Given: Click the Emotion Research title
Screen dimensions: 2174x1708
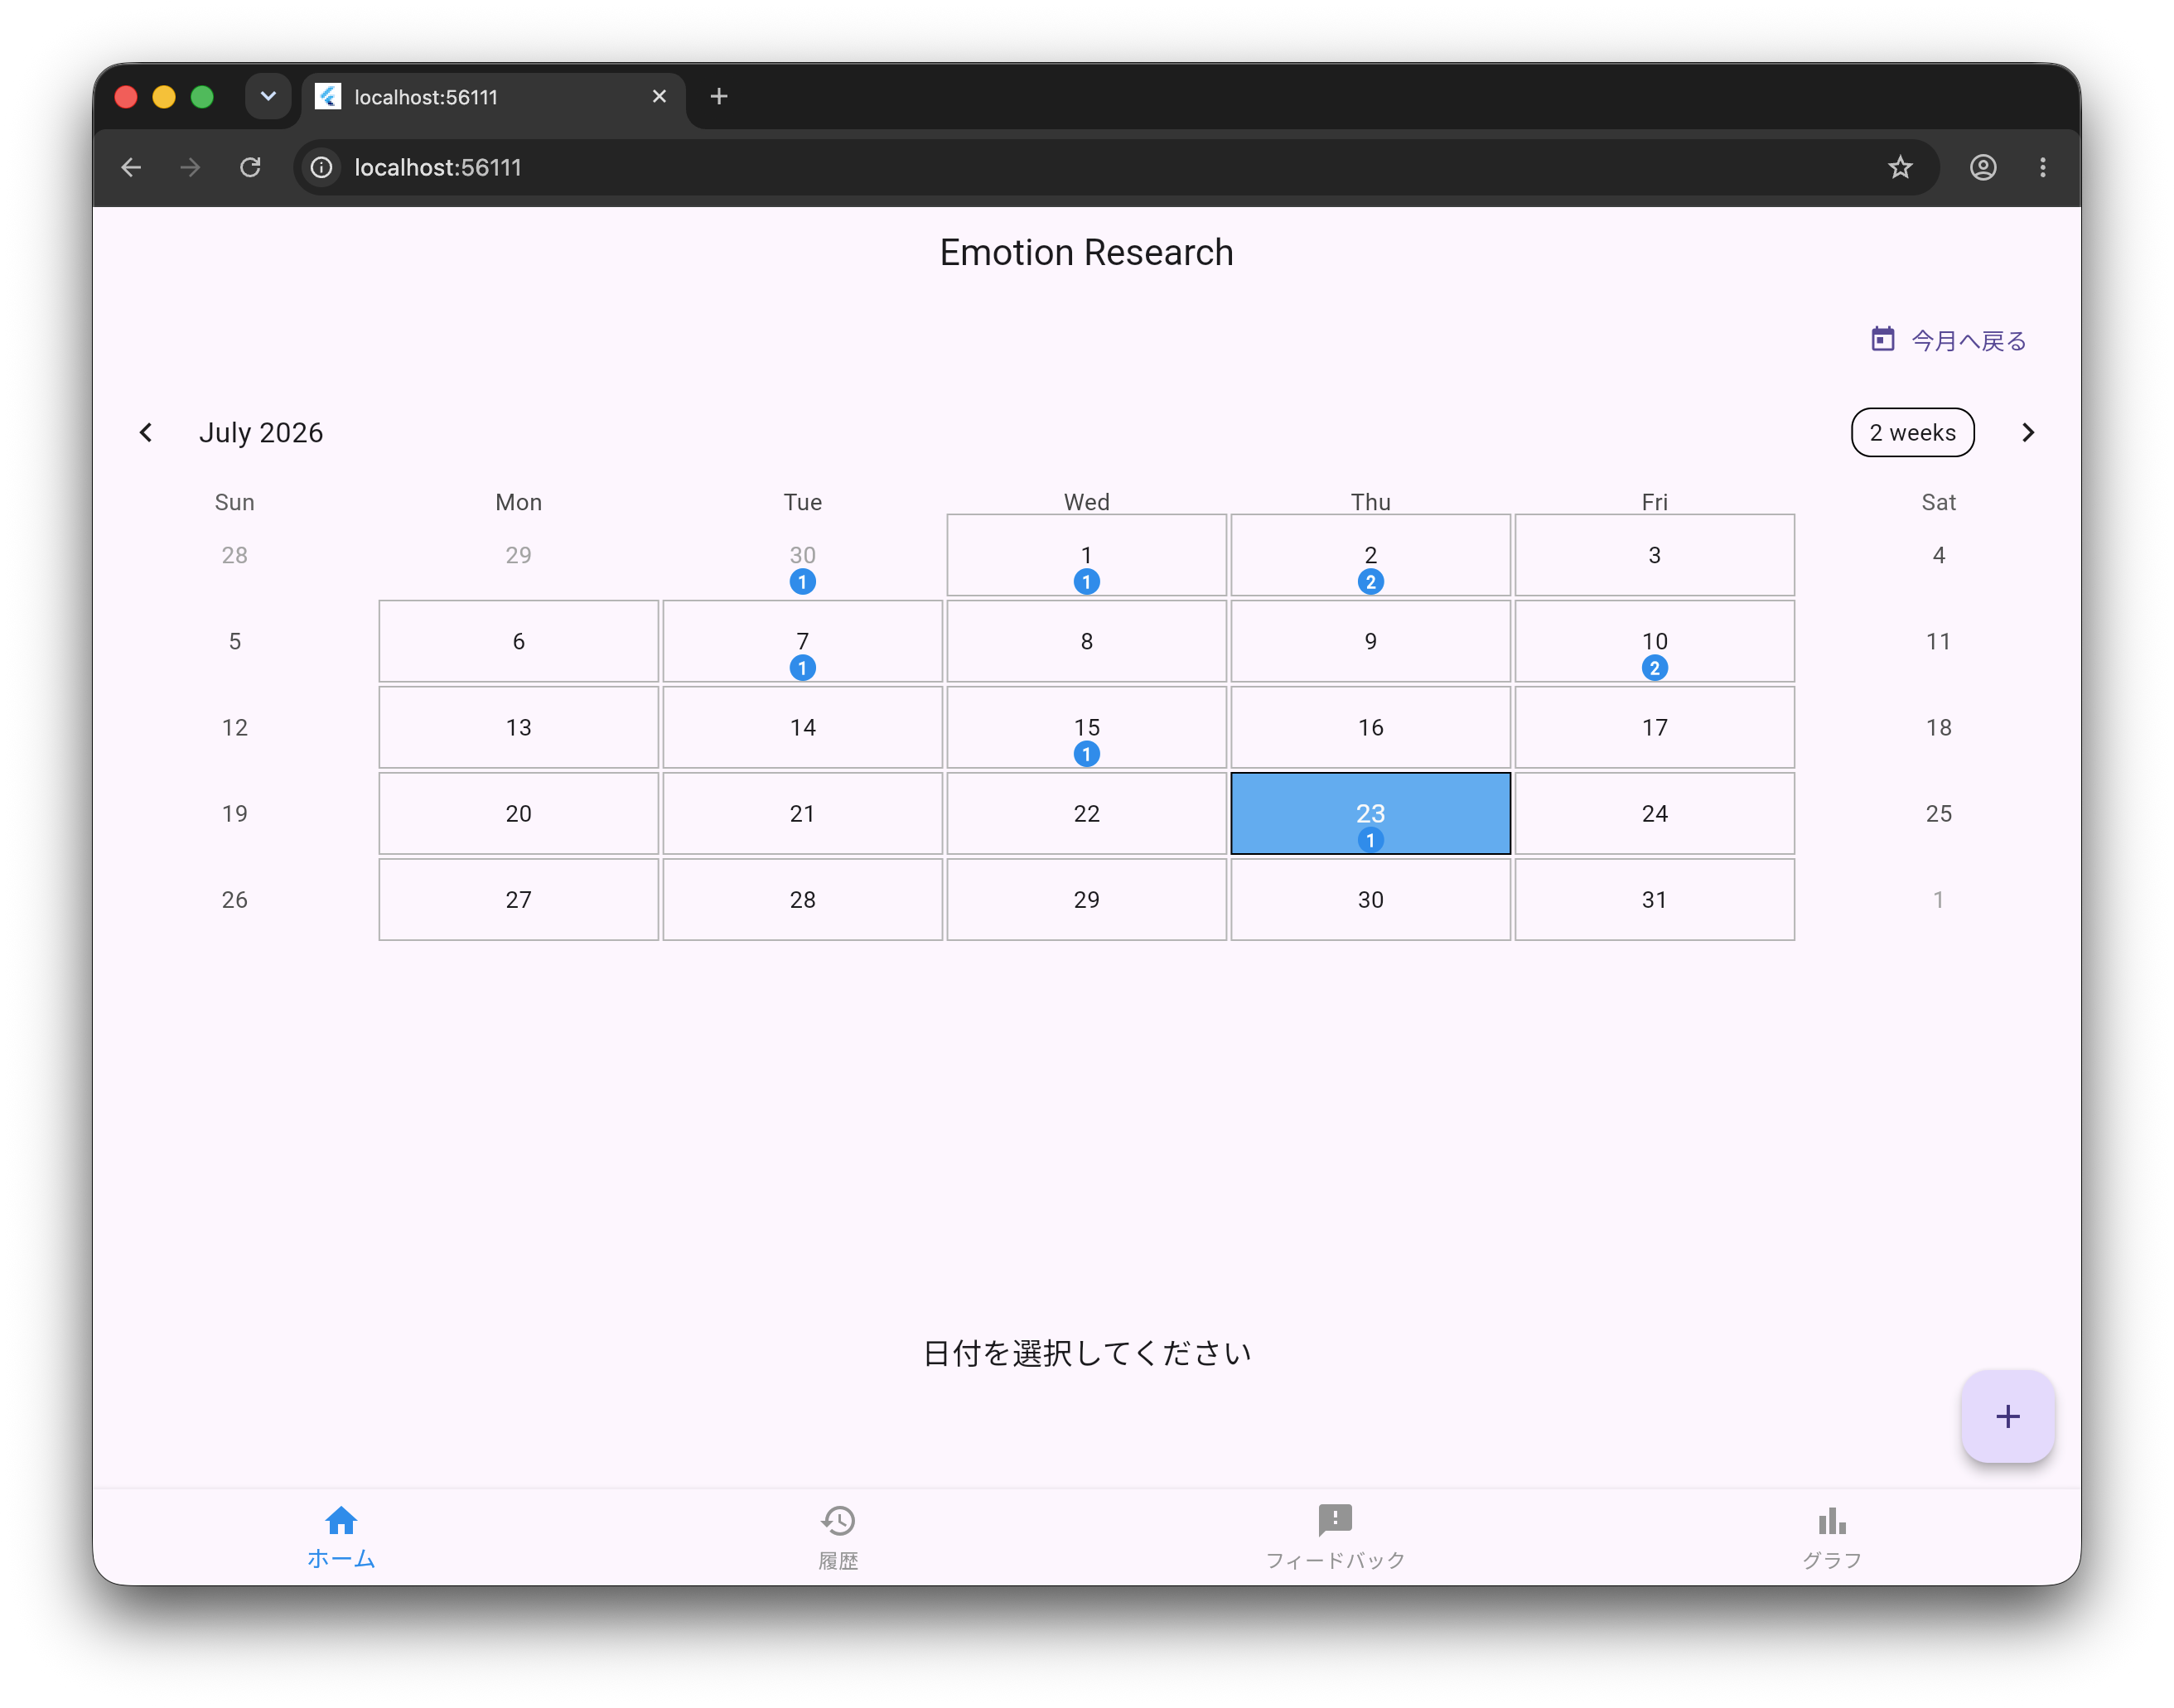Looking at the screenshot, I should pos(1086,252).
